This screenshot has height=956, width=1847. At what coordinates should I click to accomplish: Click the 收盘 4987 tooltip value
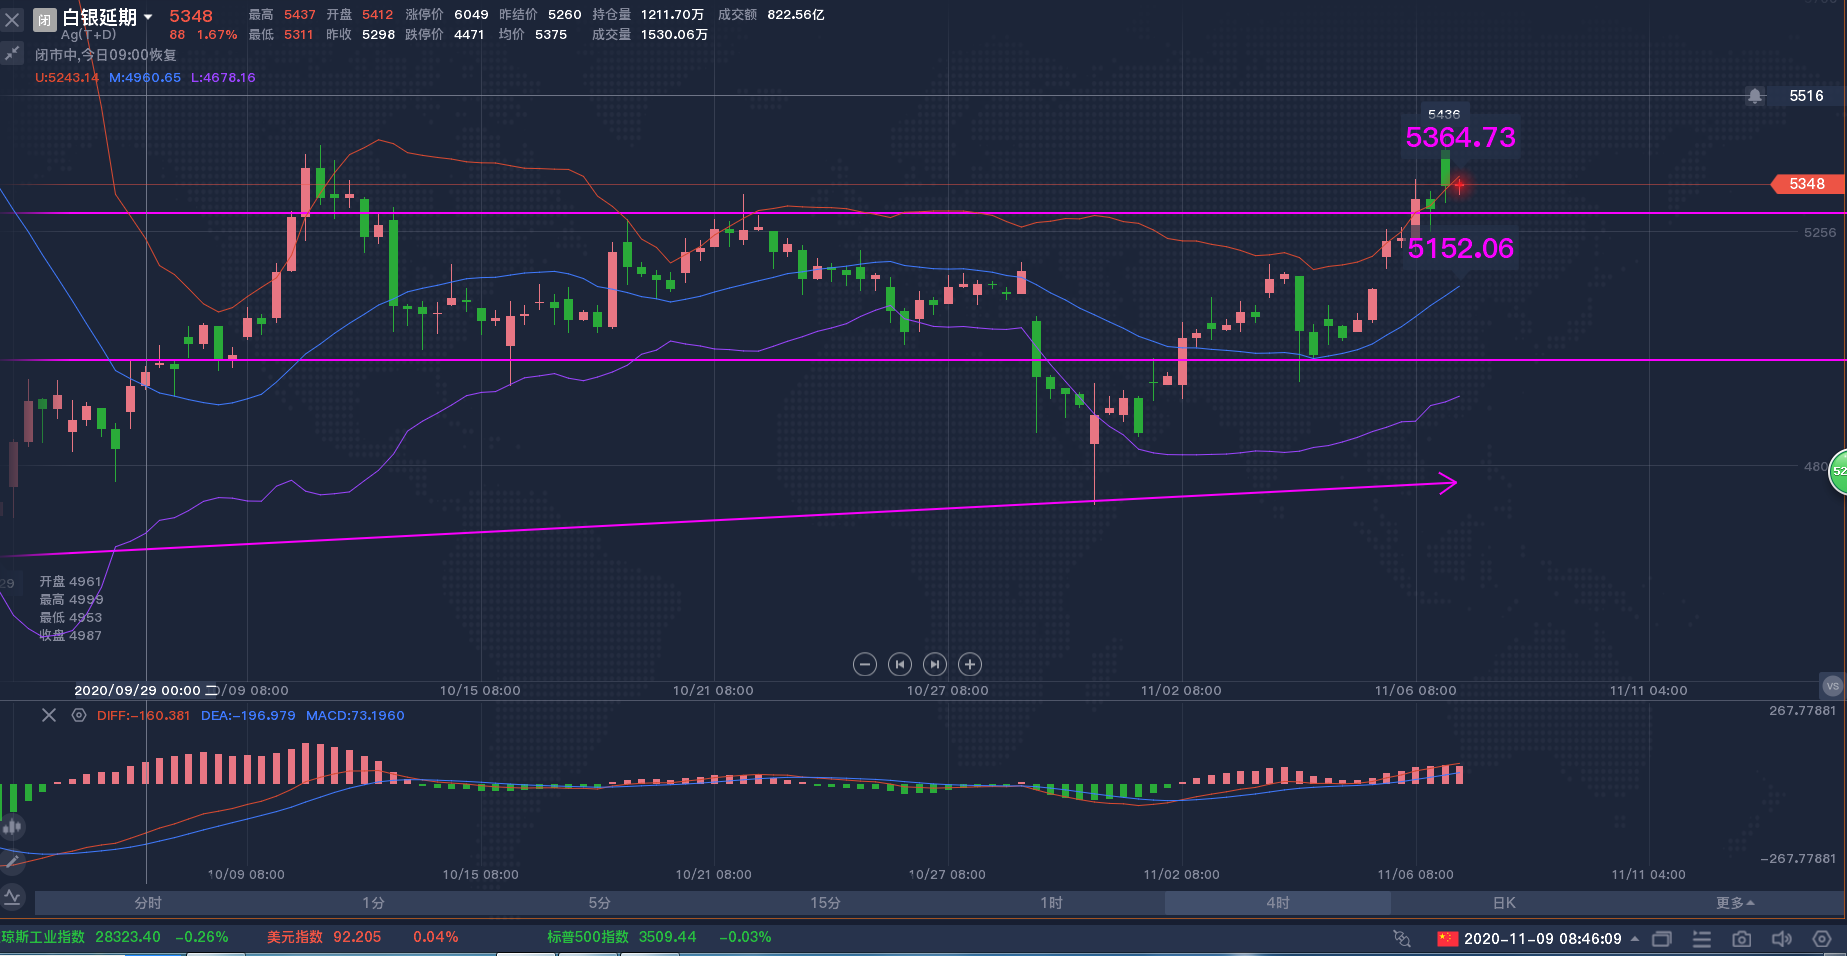[x=70, y=635]
